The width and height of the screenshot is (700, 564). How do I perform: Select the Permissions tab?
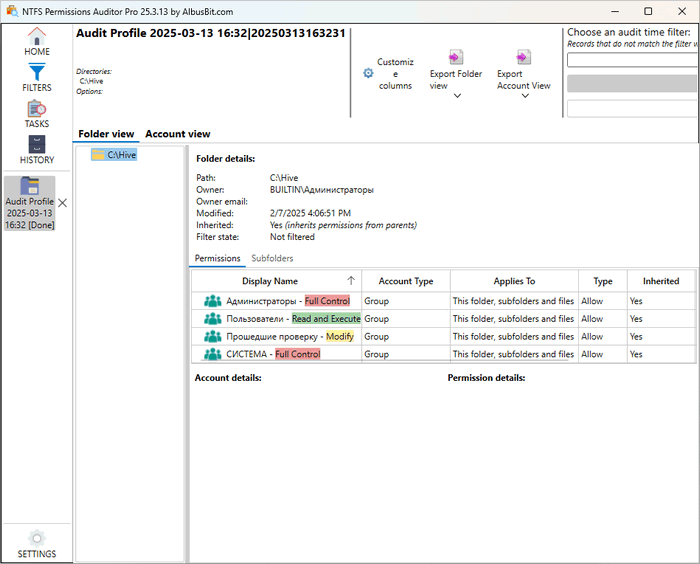coord(217,258)
